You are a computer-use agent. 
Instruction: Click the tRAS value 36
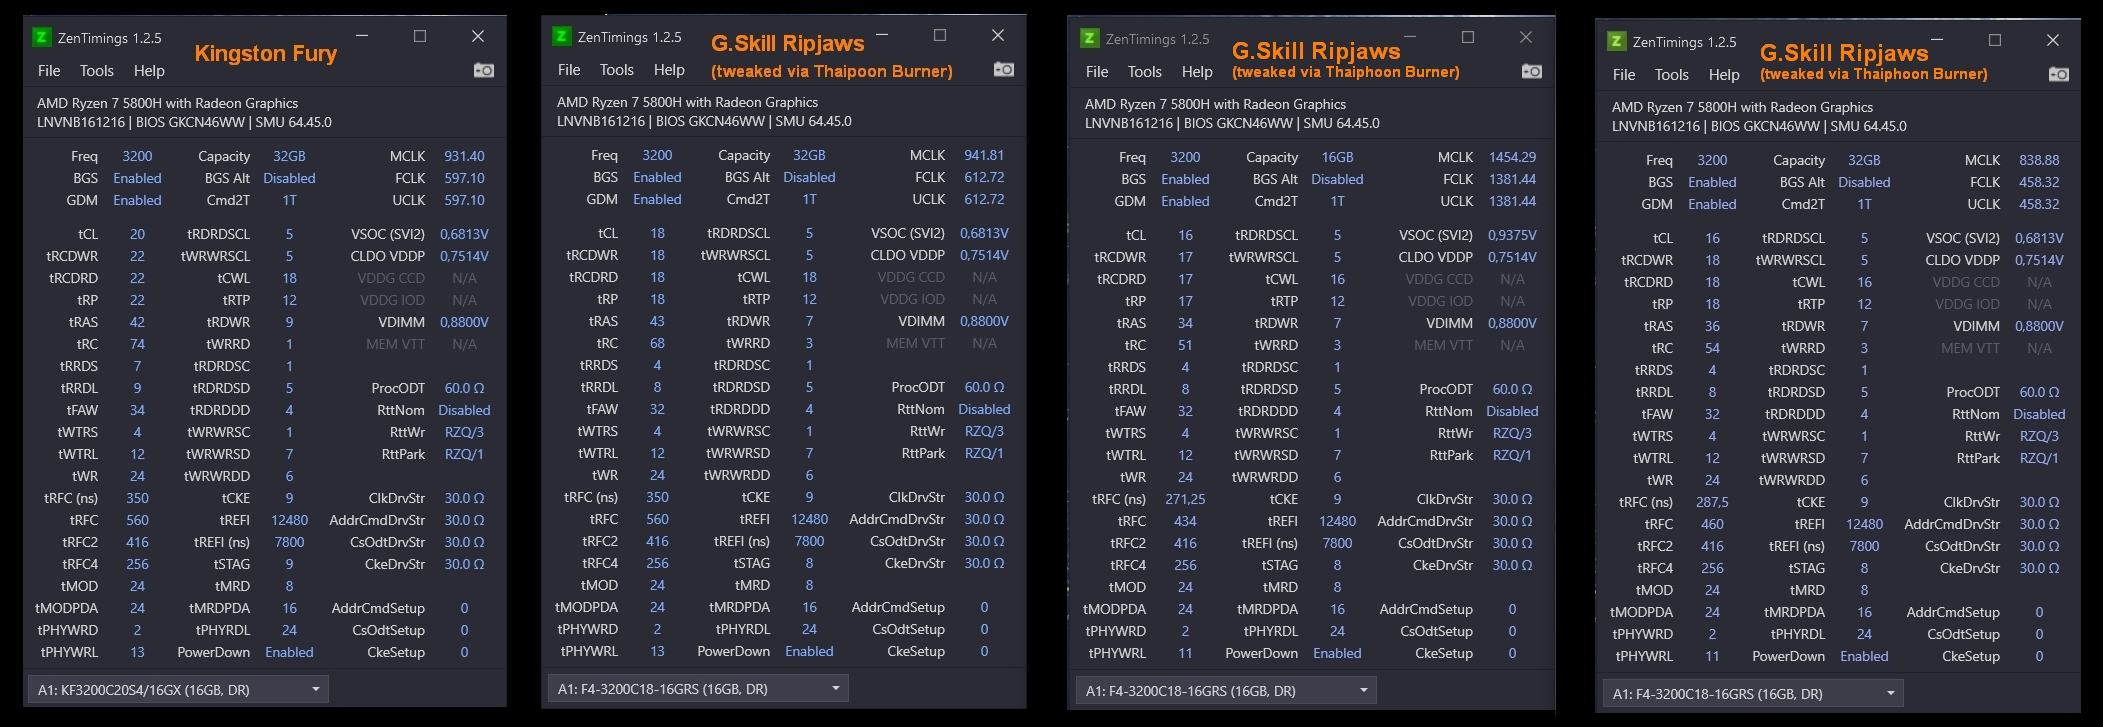coord(1712,326)
